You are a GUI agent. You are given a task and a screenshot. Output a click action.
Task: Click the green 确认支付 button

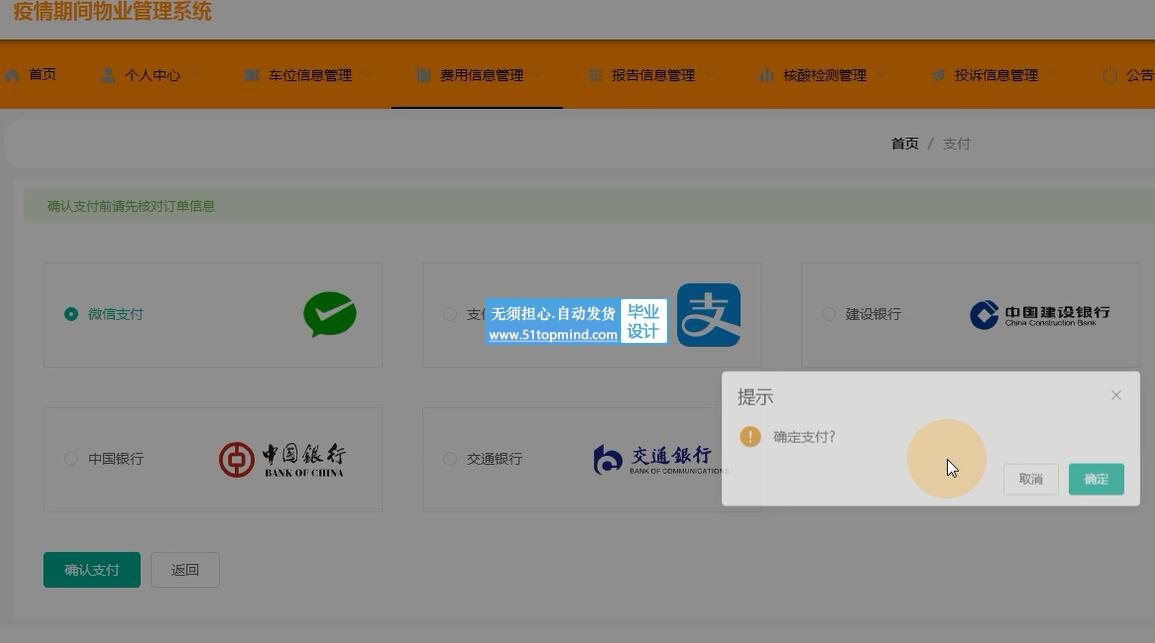[x=91, y=570]
